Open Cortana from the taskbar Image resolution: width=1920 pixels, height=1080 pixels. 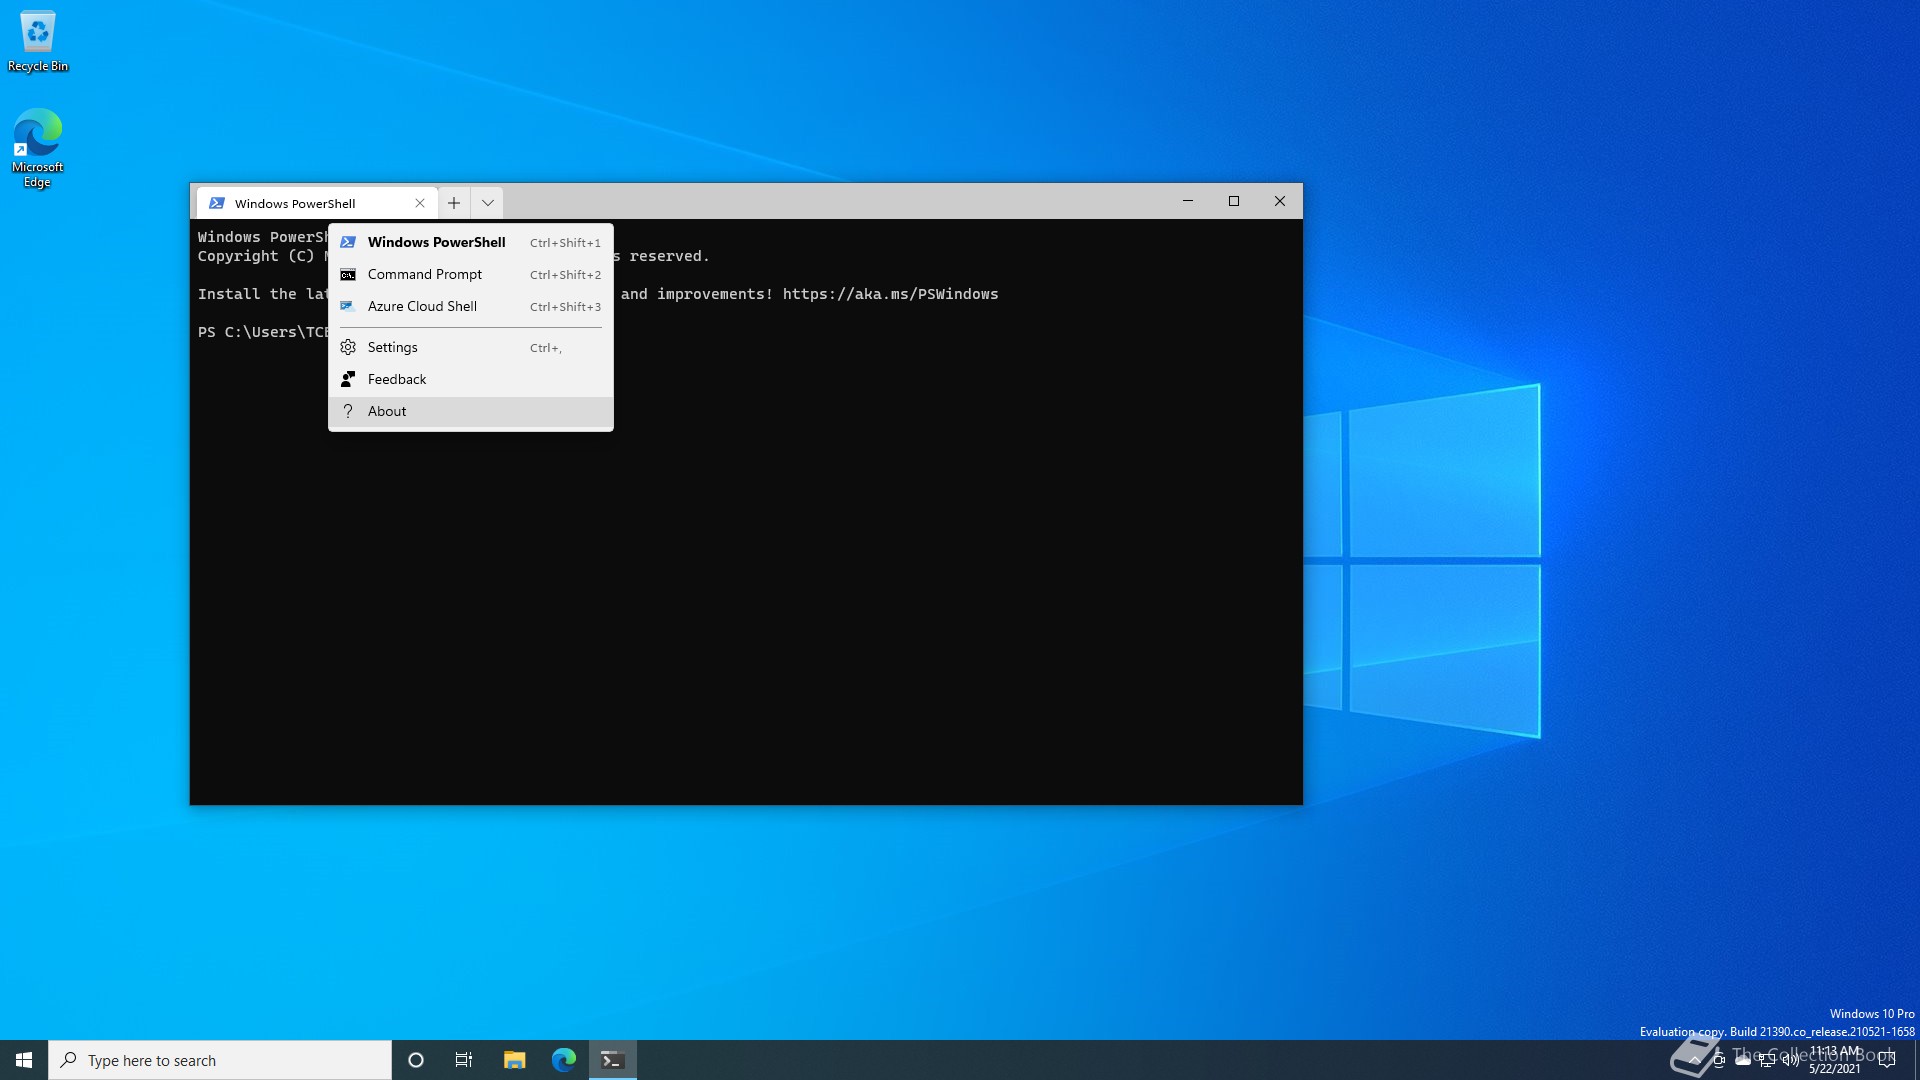(416, 1060)
